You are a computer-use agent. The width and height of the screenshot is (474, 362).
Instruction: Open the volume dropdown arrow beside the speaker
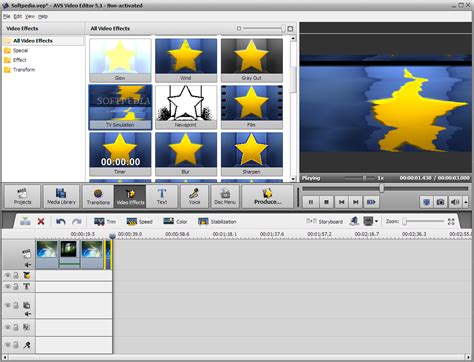coord(466,202)
